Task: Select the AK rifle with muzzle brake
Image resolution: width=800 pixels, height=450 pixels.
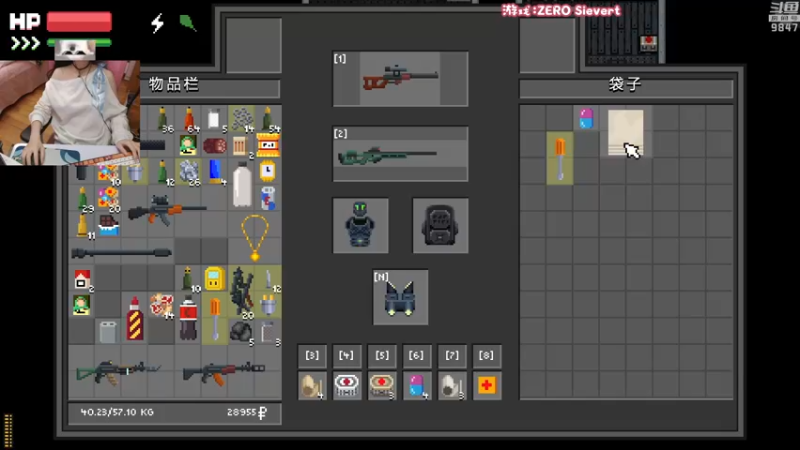Action: pyautogui.click(x=223, y=372)
